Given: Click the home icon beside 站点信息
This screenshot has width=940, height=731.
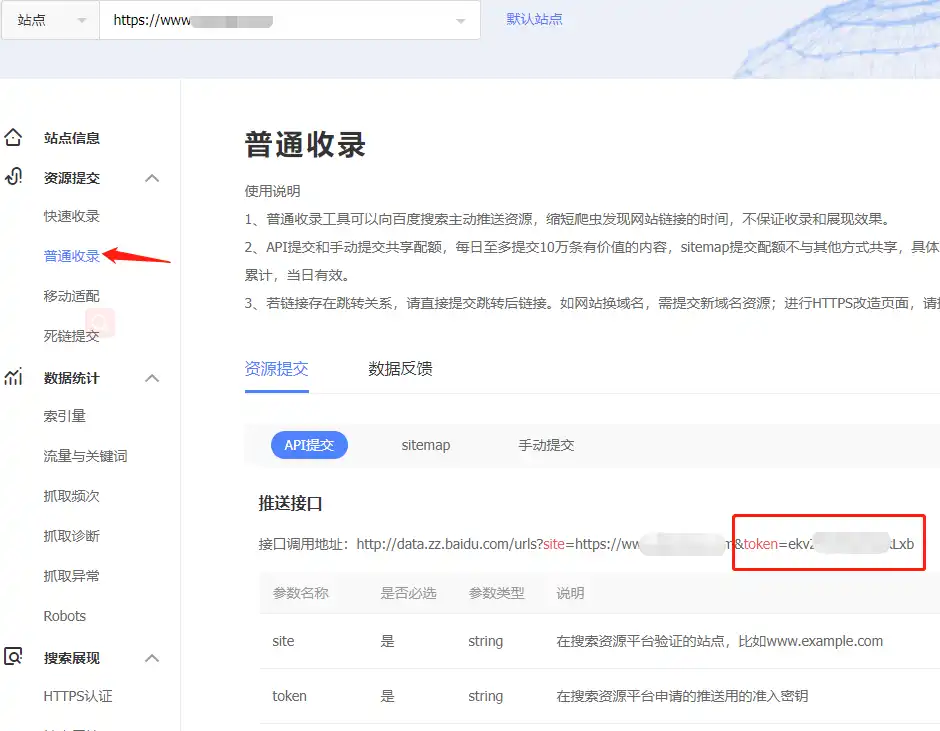Looking at the screenshot, I should point(13,137).
